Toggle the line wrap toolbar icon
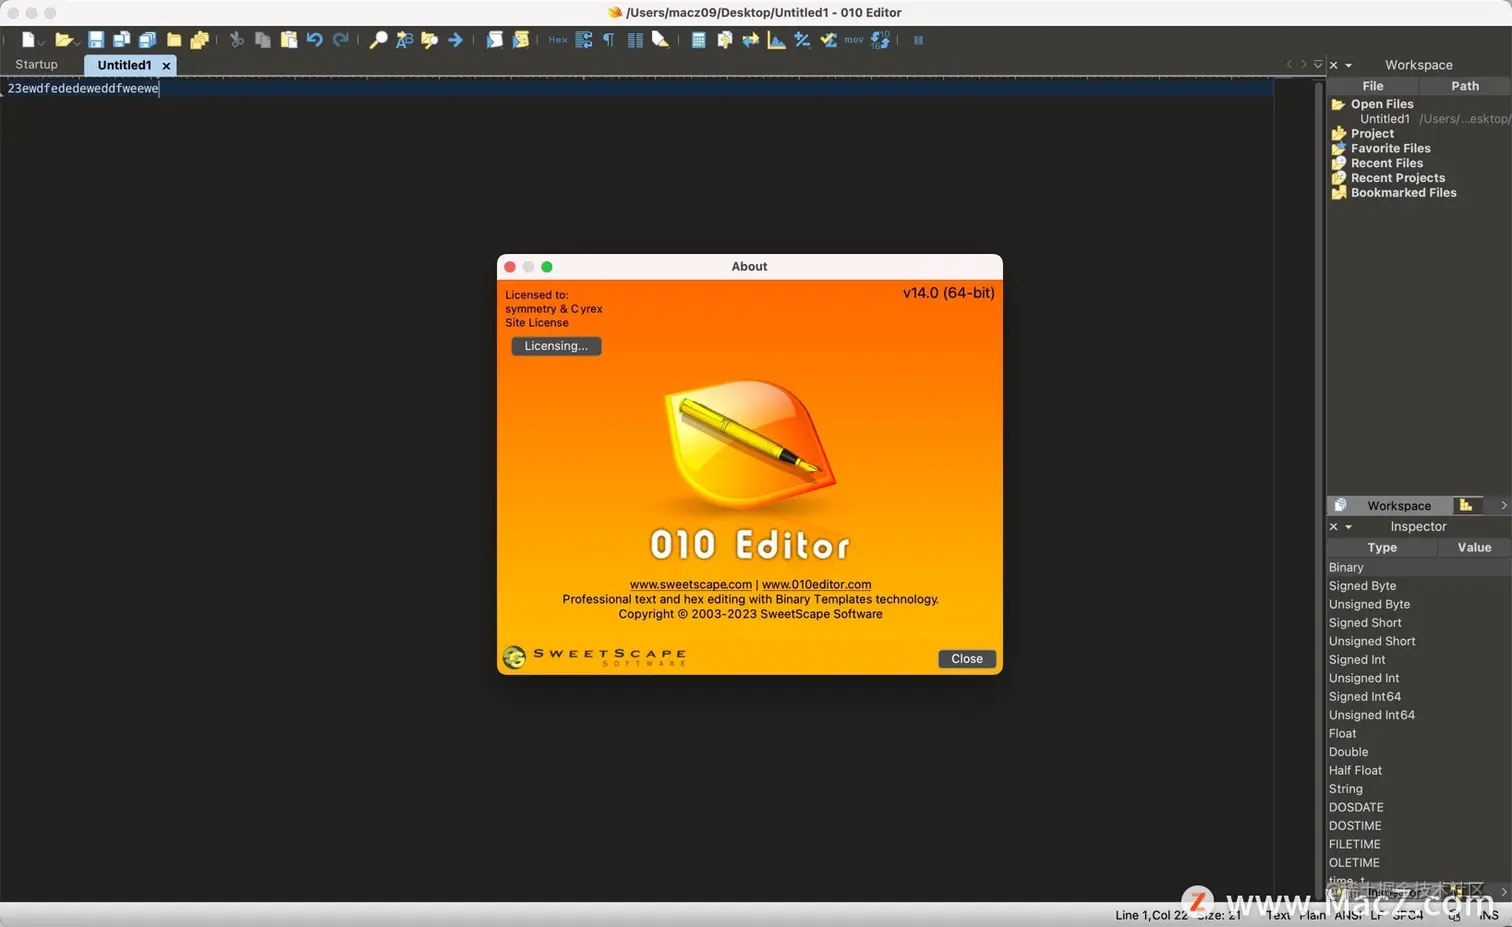Screen dimensions: 1512x927 click(x=584, y=40)
